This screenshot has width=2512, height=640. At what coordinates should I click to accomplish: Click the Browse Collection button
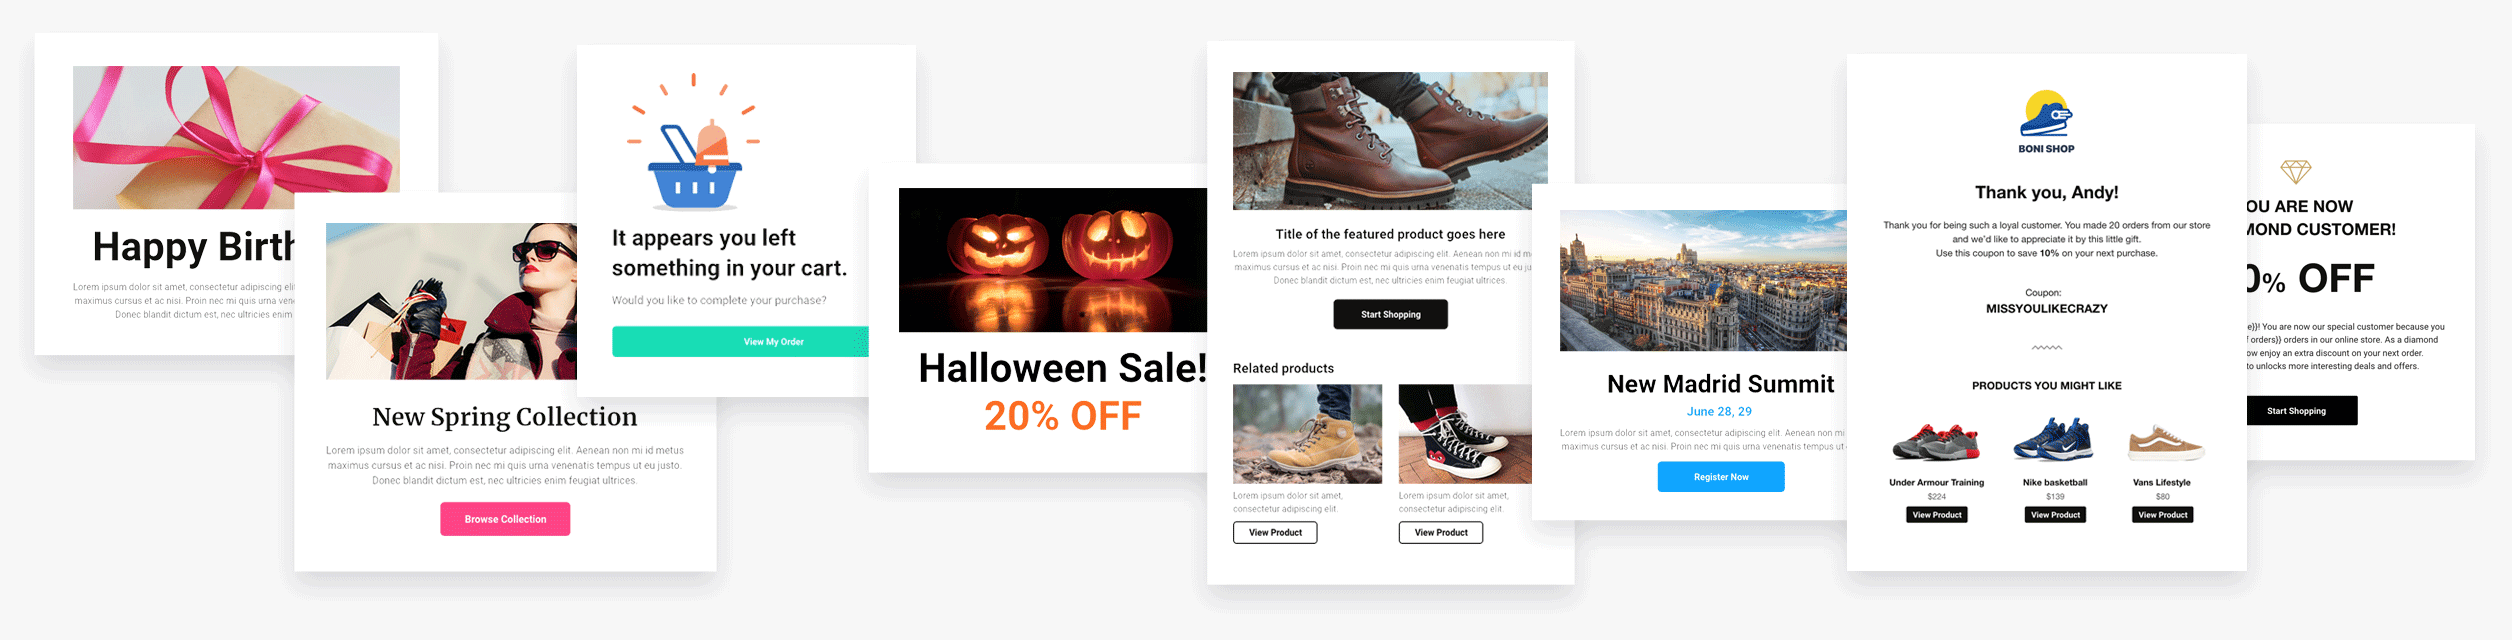[505, 519]
